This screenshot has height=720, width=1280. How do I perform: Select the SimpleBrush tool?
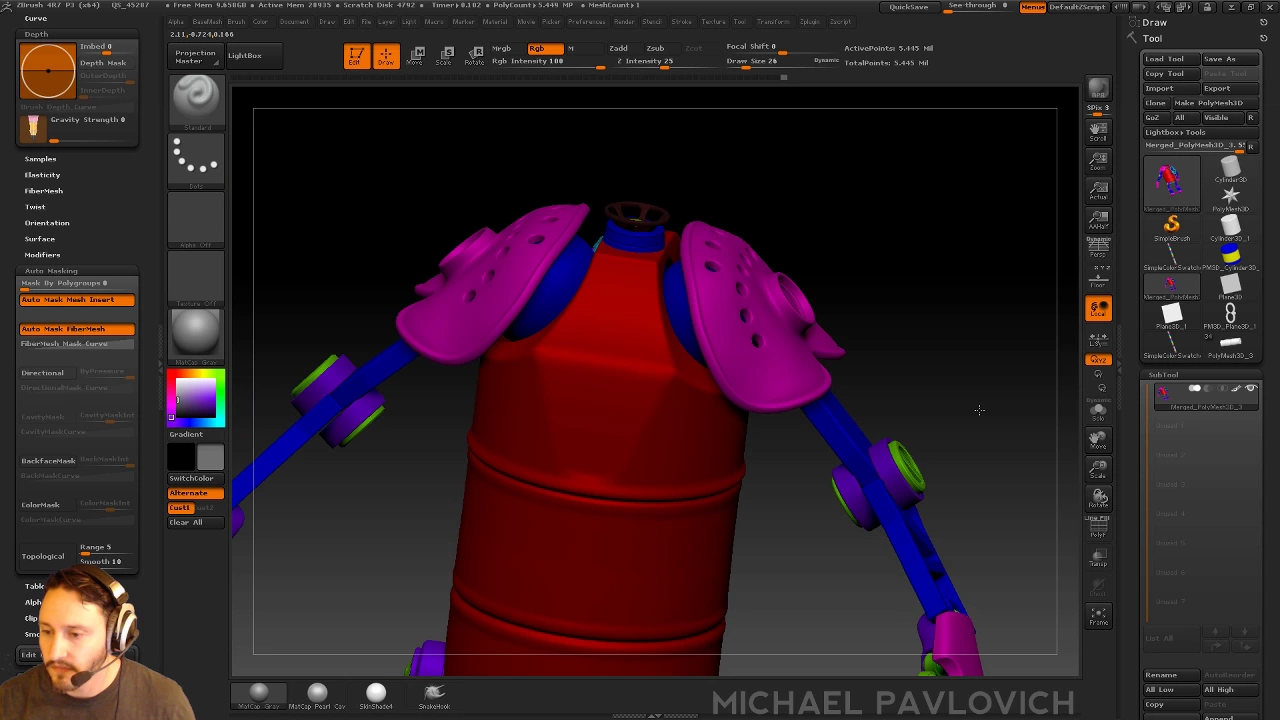click(1171, 227)
